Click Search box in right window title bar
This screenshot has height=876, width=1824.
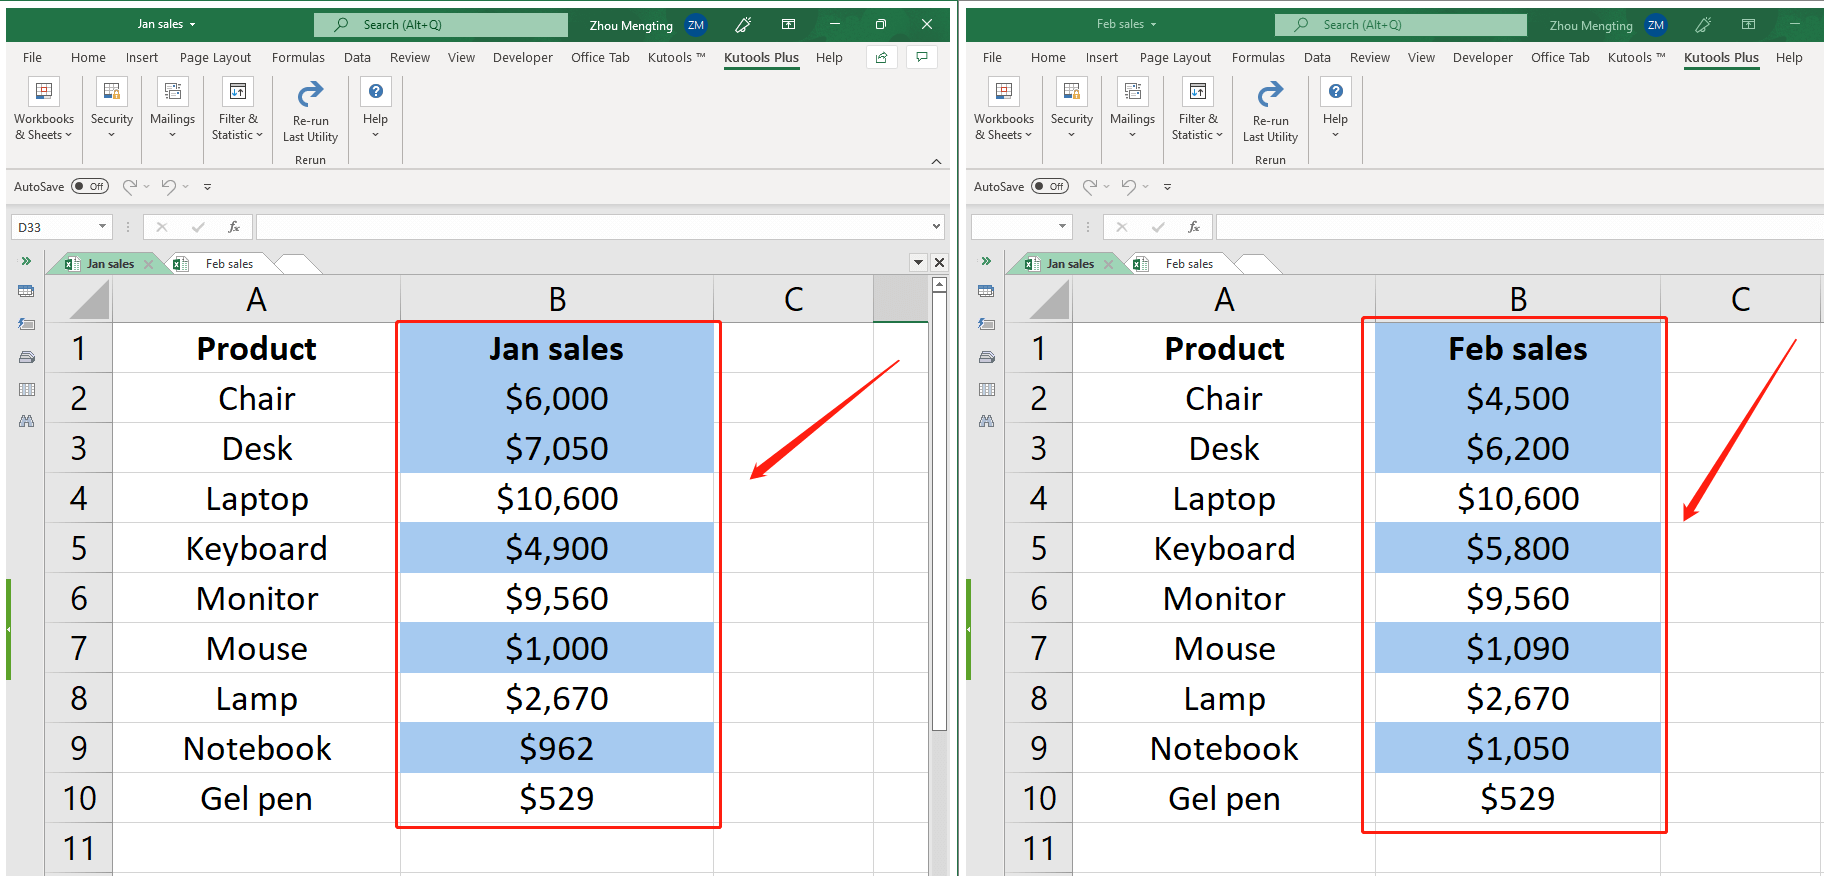pyautogui.click(x=1400, y=25)
